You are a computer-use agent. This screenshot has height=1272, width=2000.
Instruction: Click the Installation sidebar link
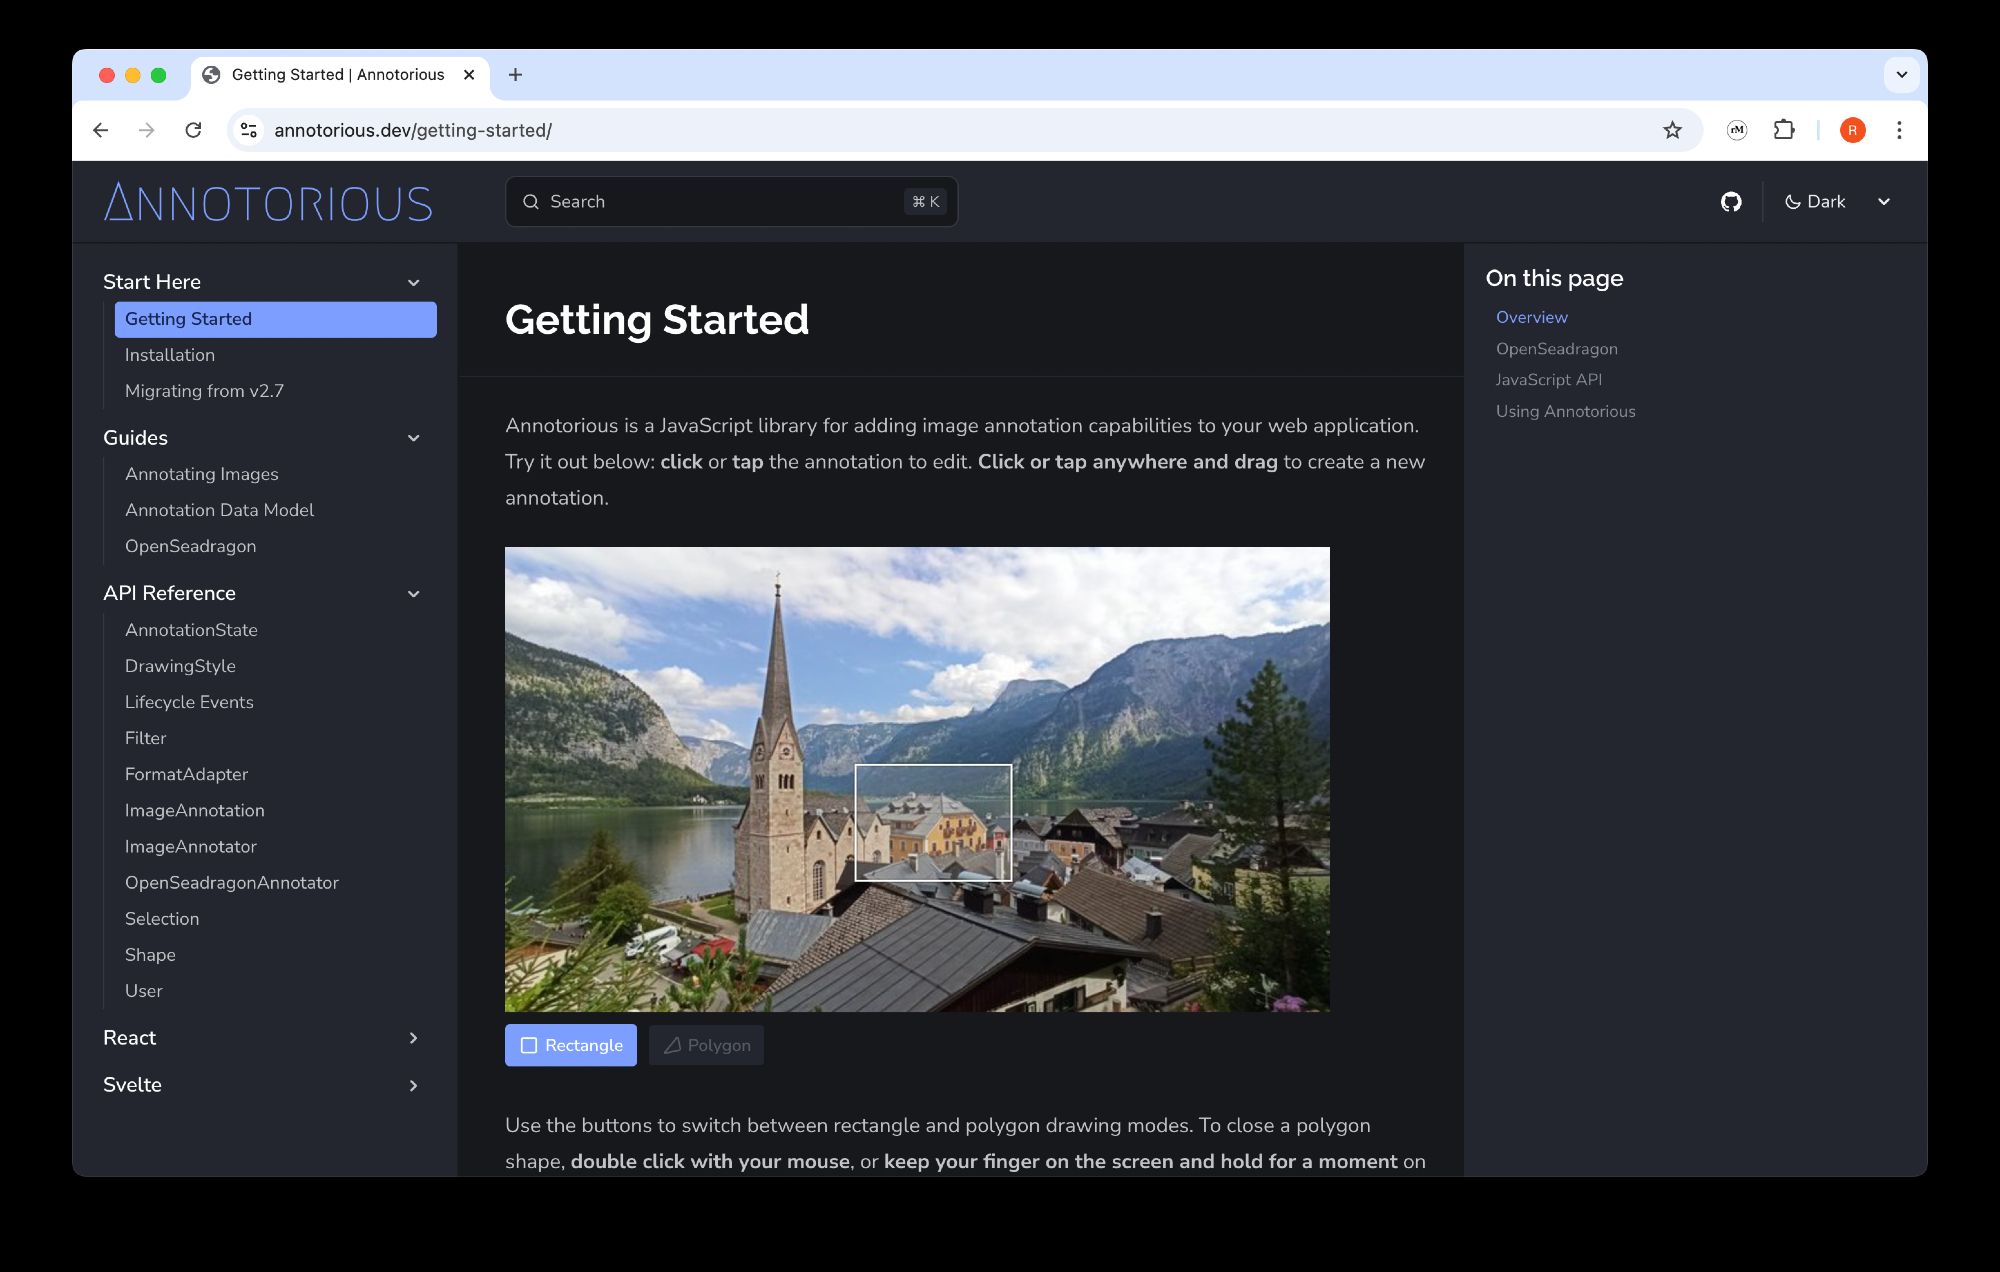click(x=169, y=354)
